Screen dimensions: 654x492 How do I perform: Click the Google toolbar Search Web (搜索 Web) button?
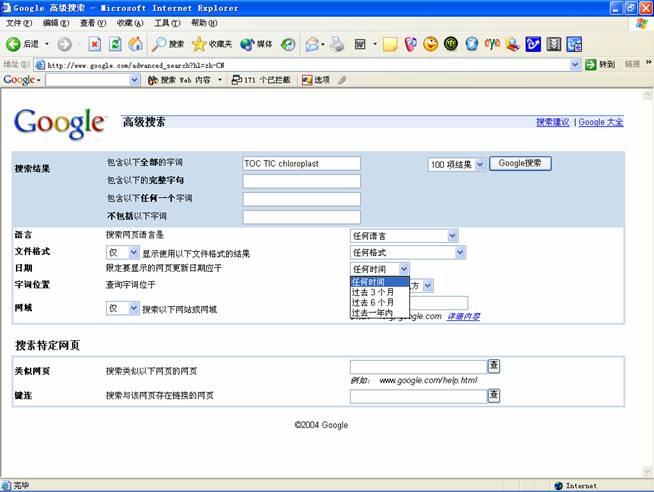pyautogui.click(x=179, y=80)
